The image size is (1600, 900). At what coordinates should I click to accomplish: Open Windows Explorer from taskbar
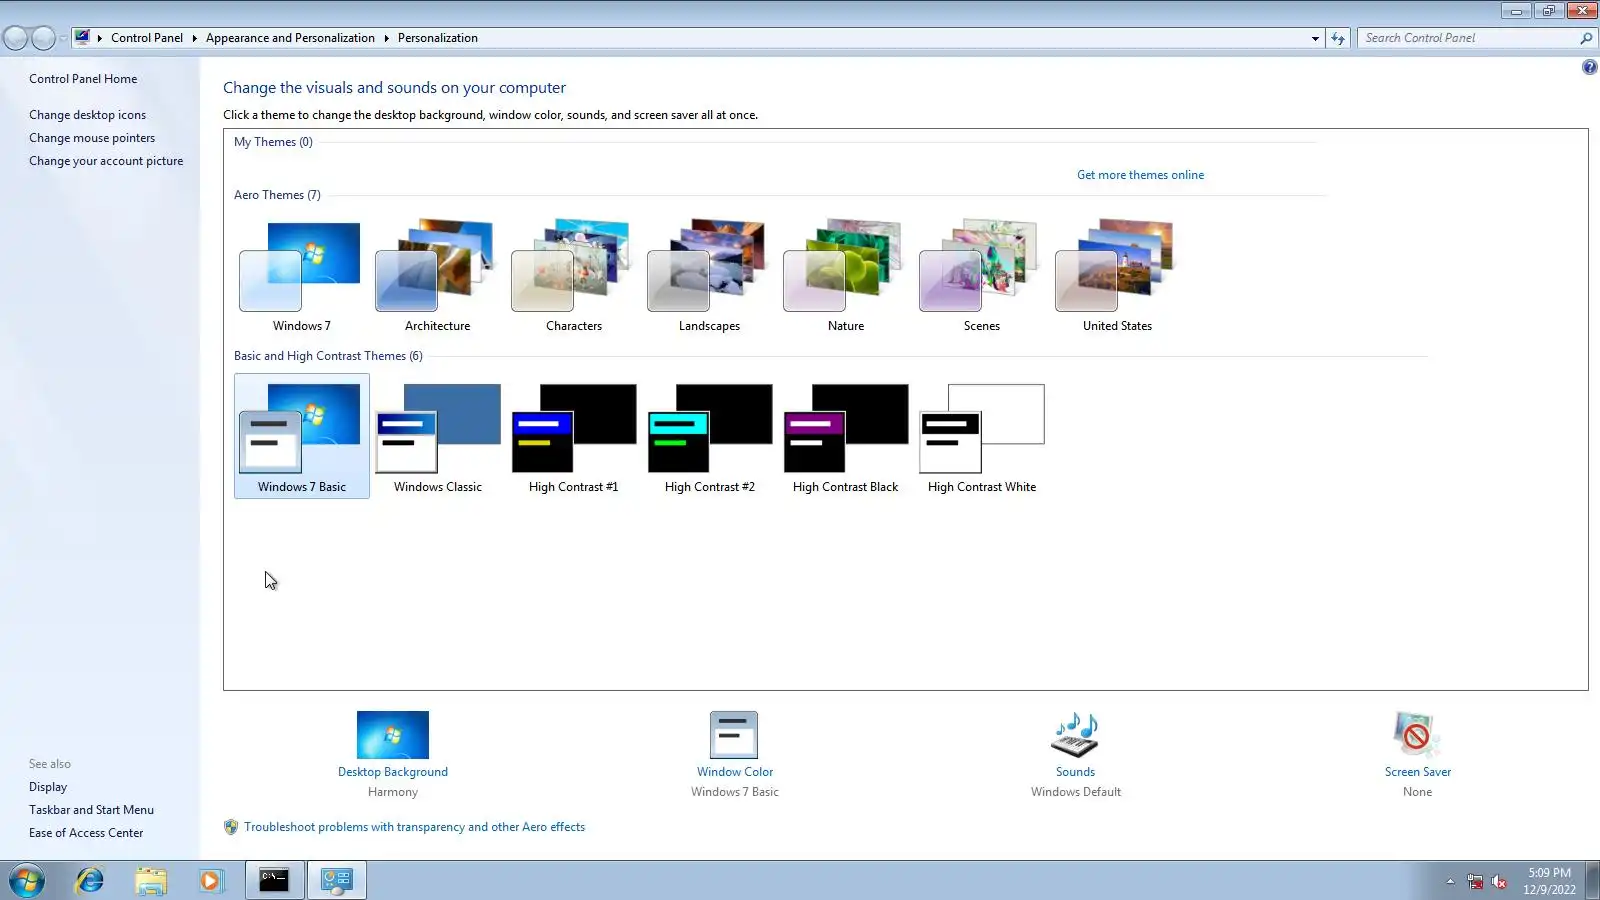pos(151,881)
